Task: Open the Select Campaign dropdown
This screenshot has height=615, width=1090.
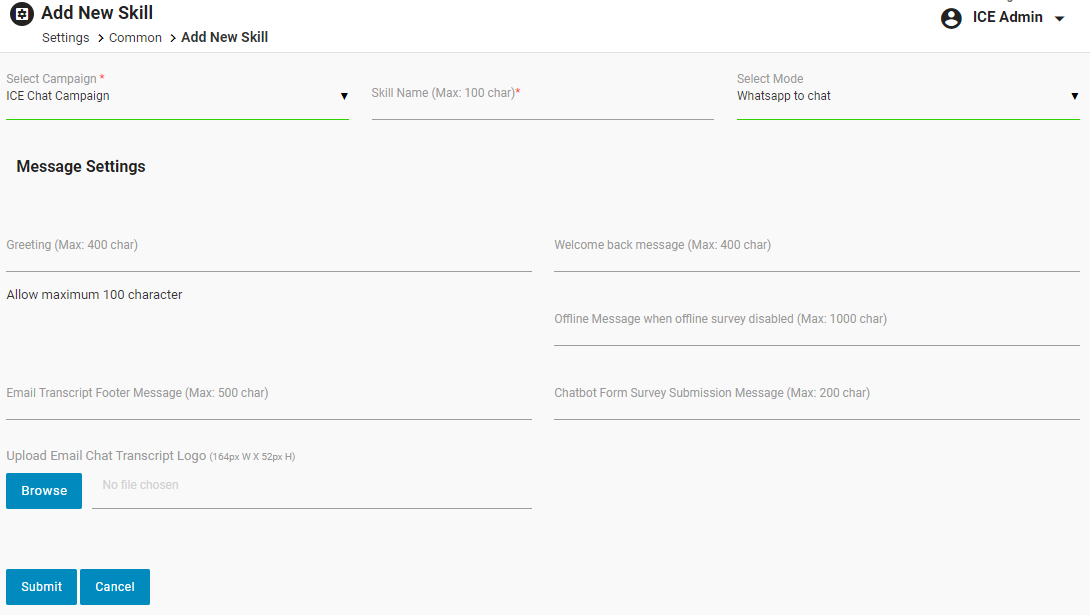Action: pyautogui.click(x=177, y=97)
